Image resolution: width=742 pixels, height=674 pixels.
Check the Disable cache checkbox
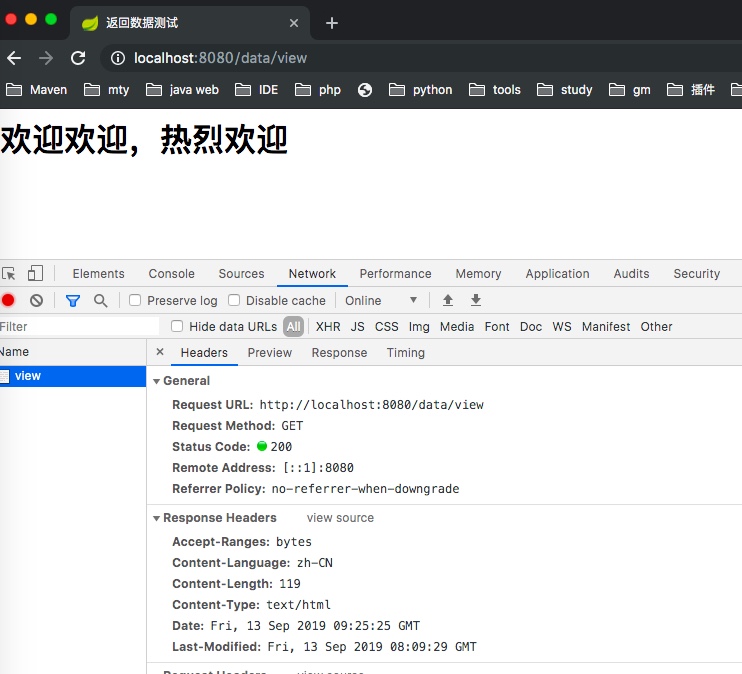coord(234,300)
